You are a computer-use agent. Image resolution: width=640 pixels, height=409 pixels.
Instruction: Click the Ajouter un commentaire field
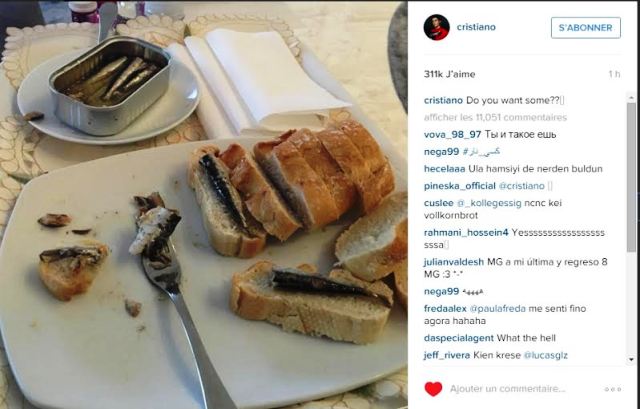click(x=508, y=389)
